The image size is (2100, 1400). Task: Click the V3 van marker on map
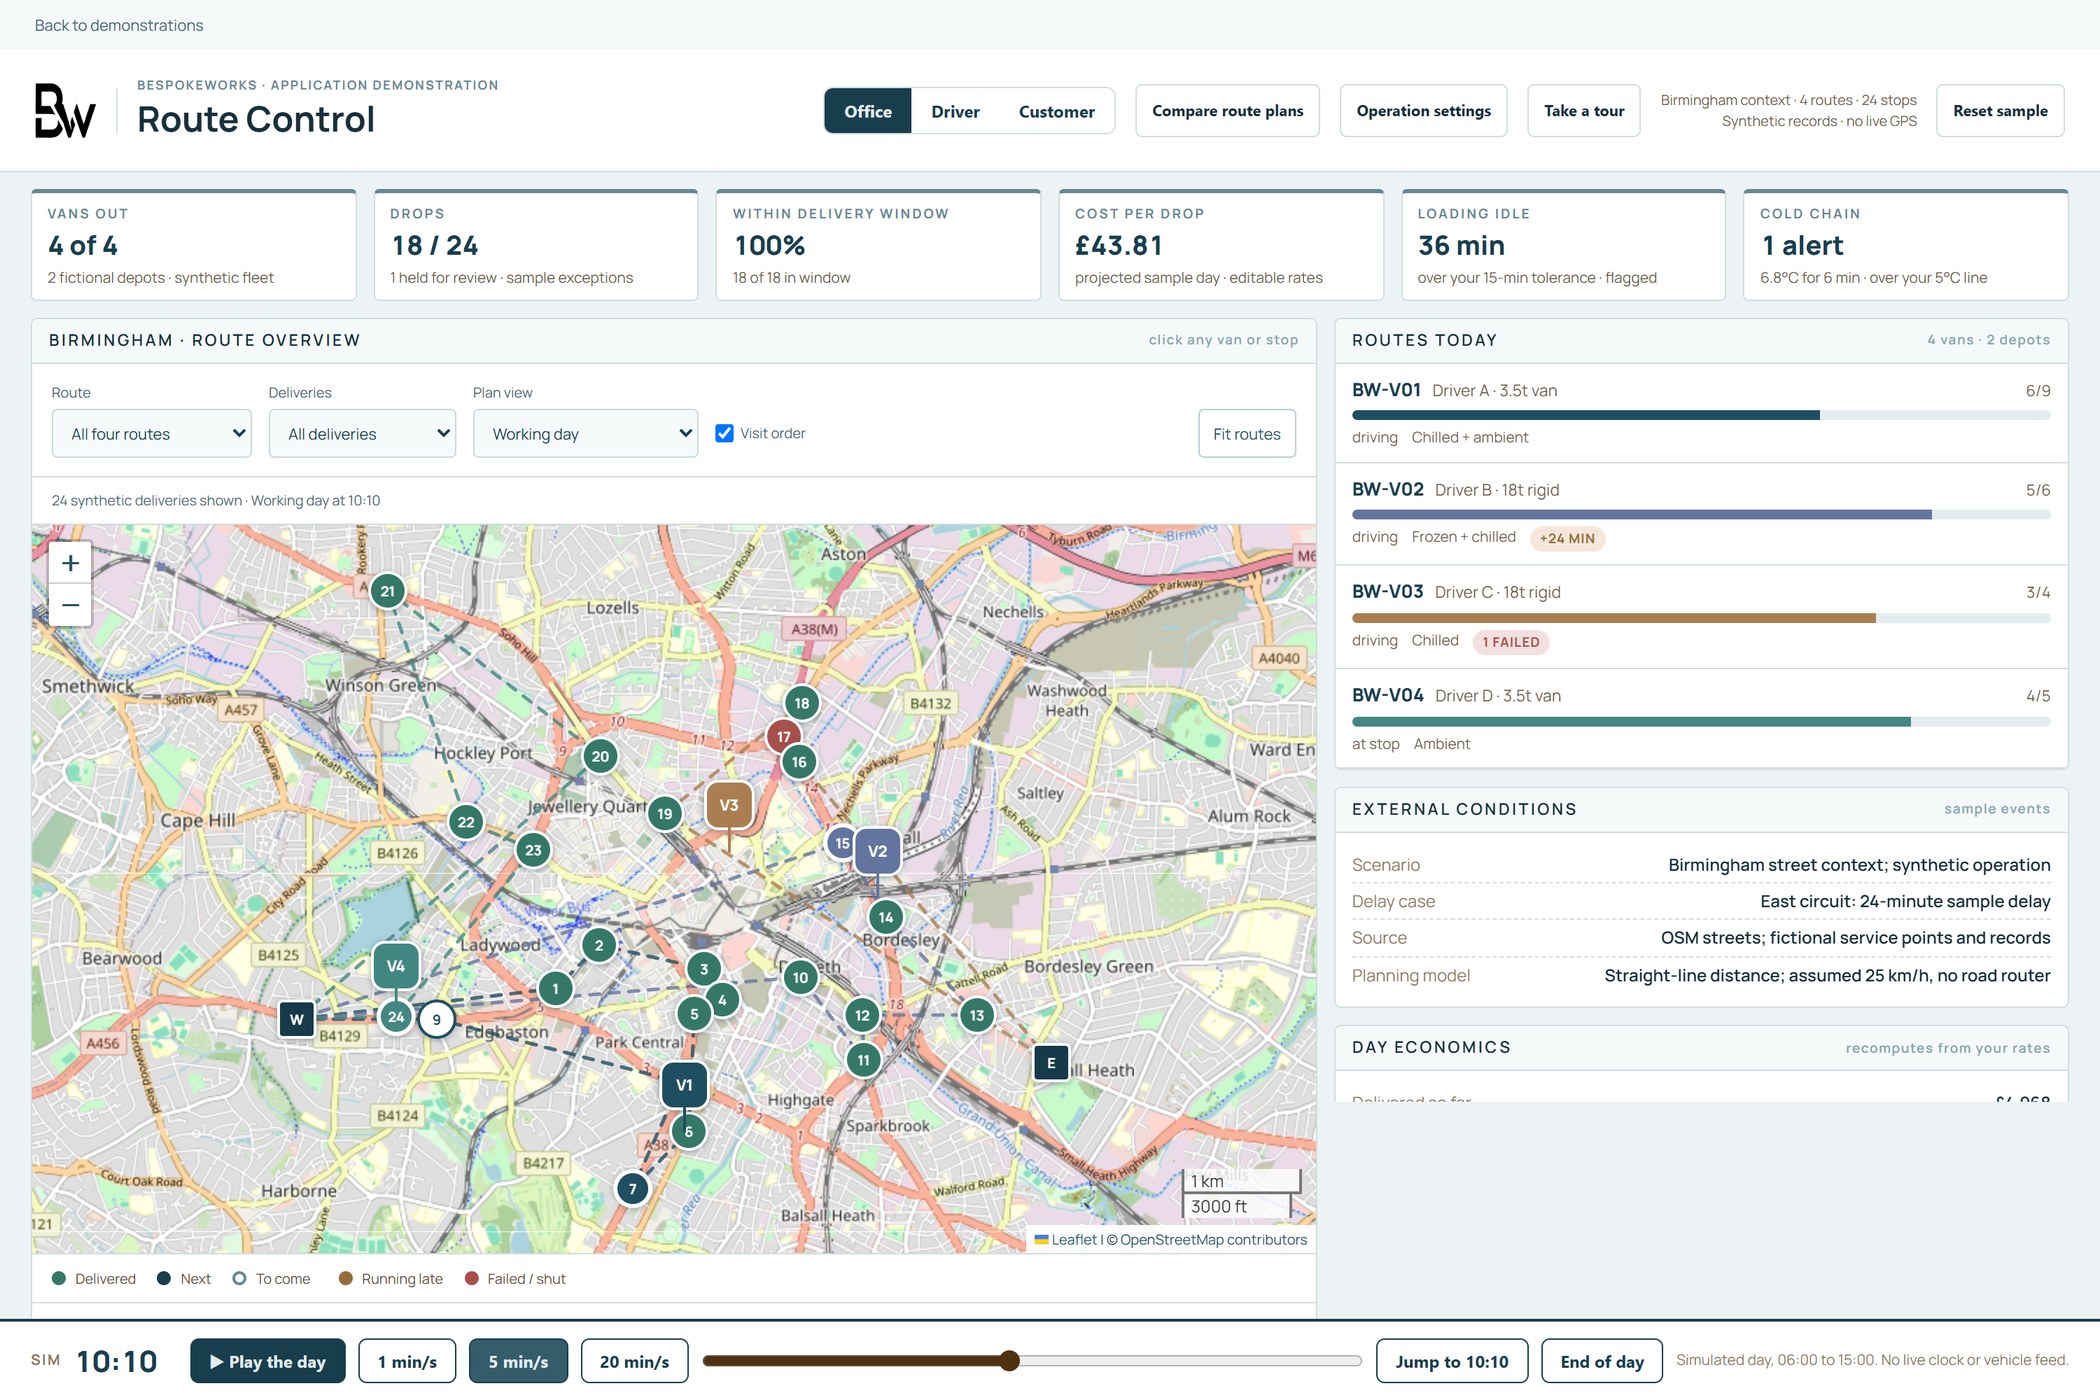[x=729, y=805]
